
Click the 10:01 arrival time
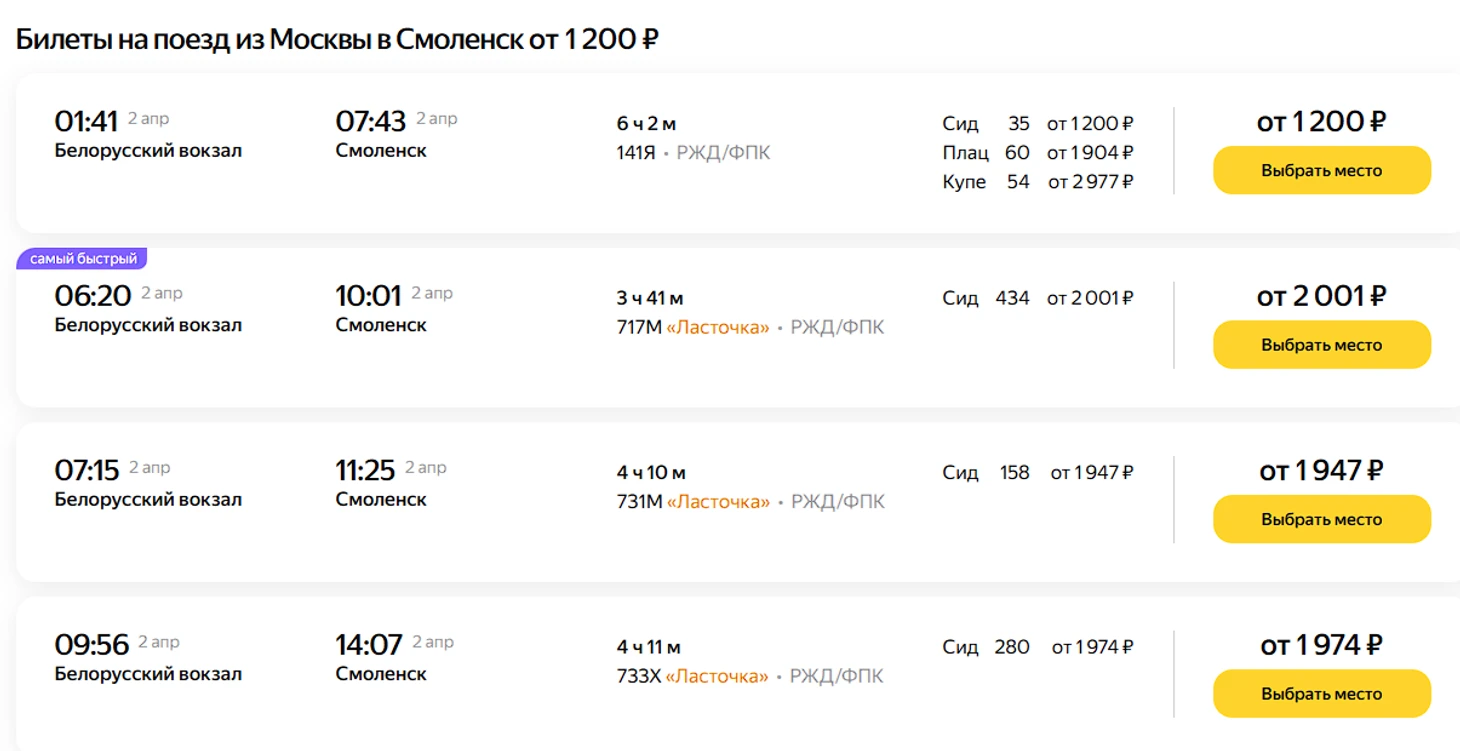368,296
